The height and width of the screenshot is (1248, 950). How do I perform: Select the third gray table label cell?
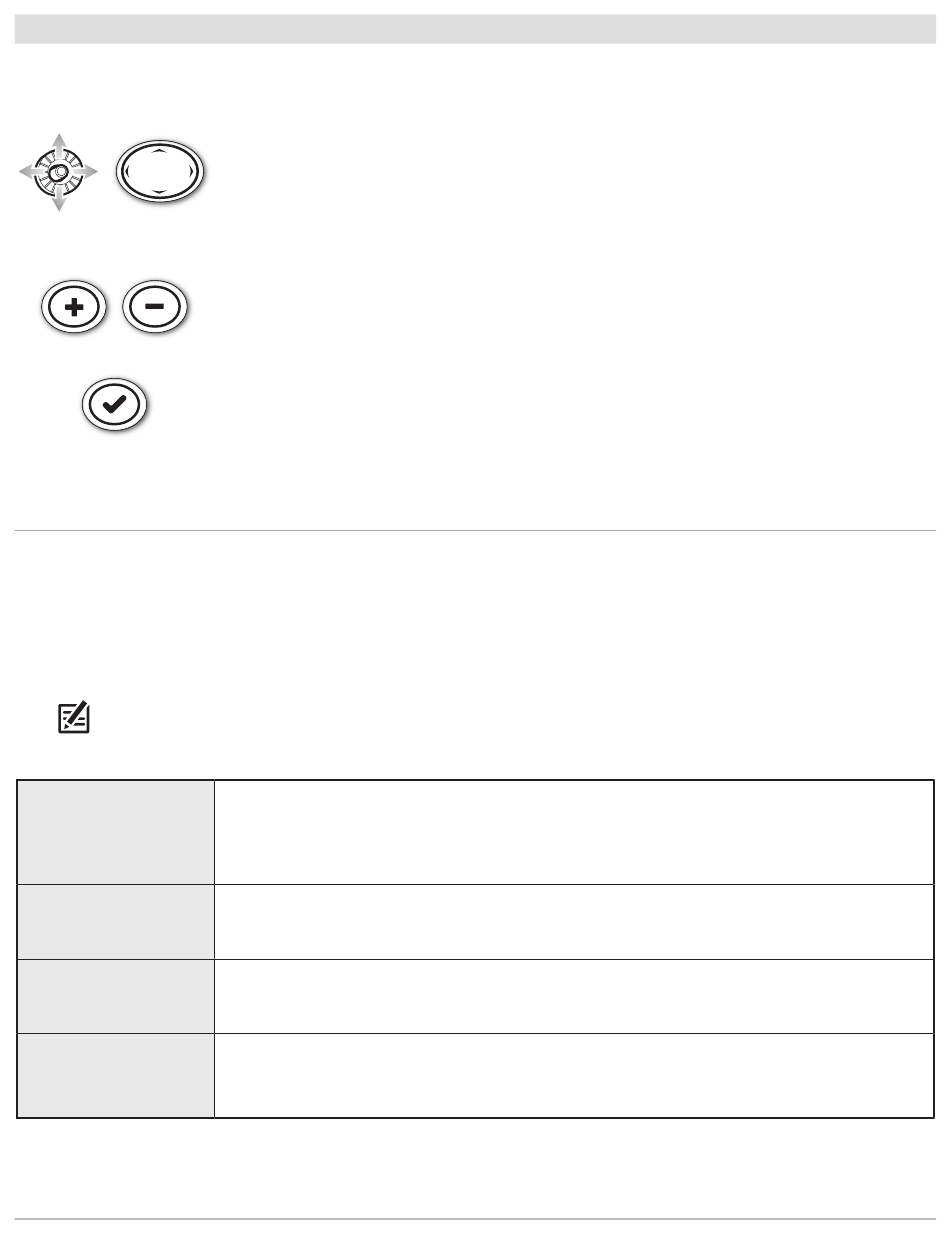pyautogui.click(x=116, y=995)
